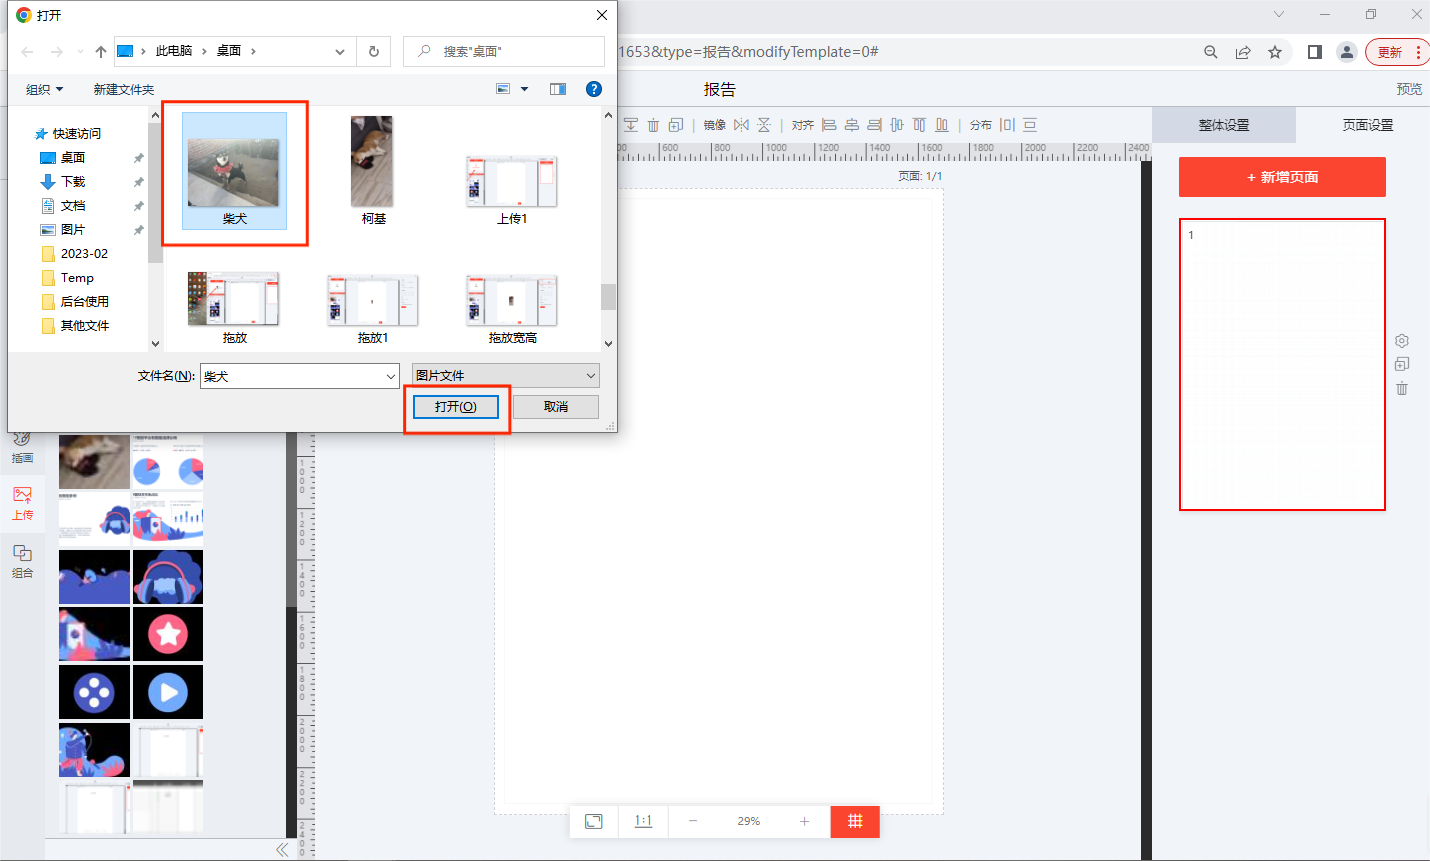
Task: Click the forward arrow in file dialog
Action: 57,51
